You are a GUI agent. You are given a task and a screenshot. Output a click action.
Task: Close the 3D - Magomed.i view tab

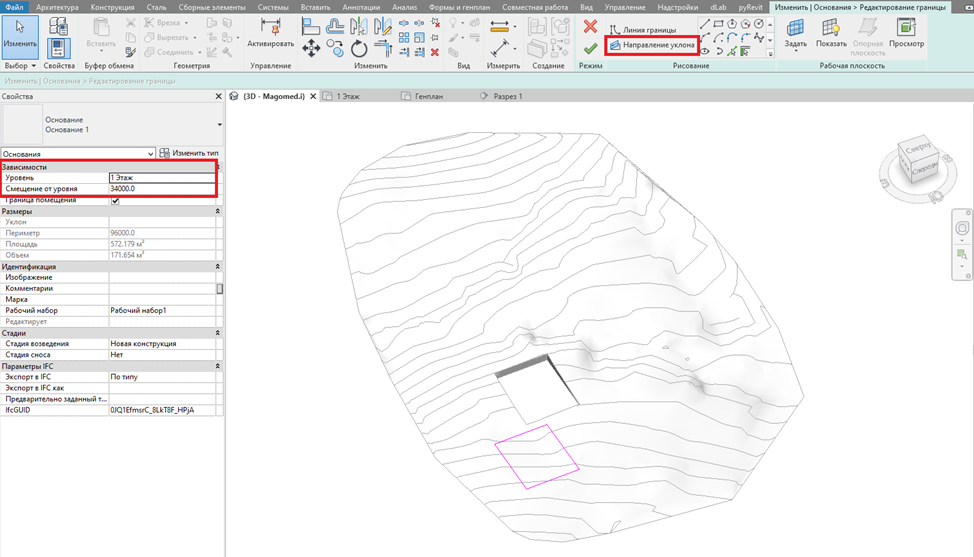tap(313, 96)
